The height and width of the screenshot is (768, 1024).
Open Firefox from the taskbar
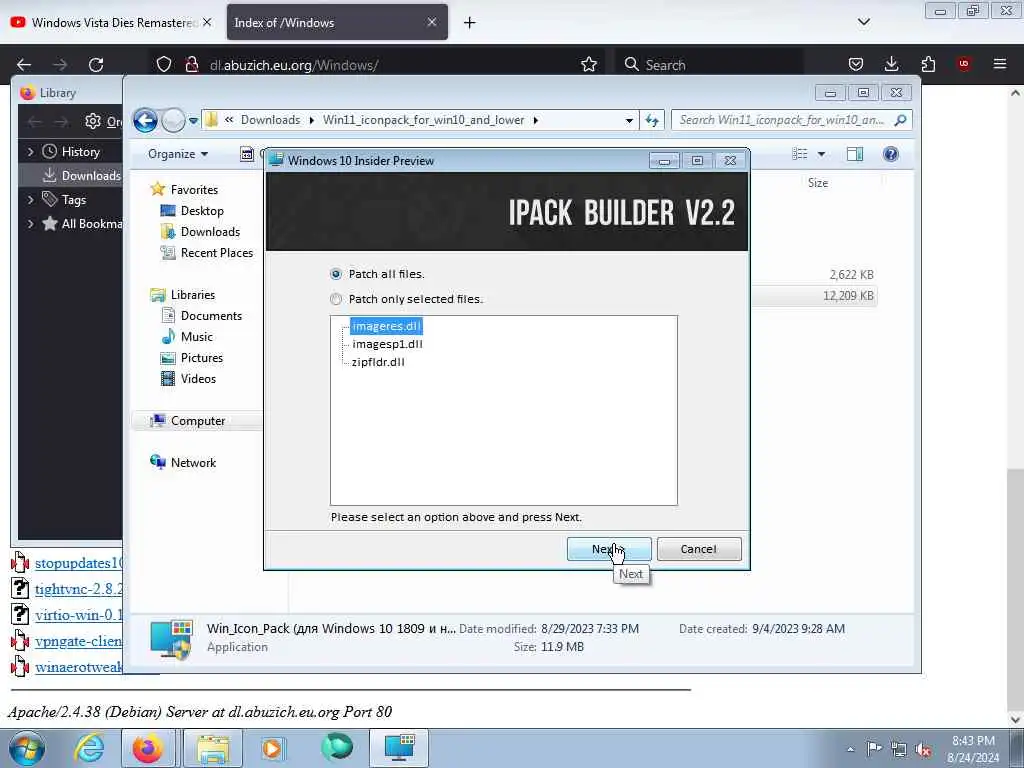[x=148, y=748]
